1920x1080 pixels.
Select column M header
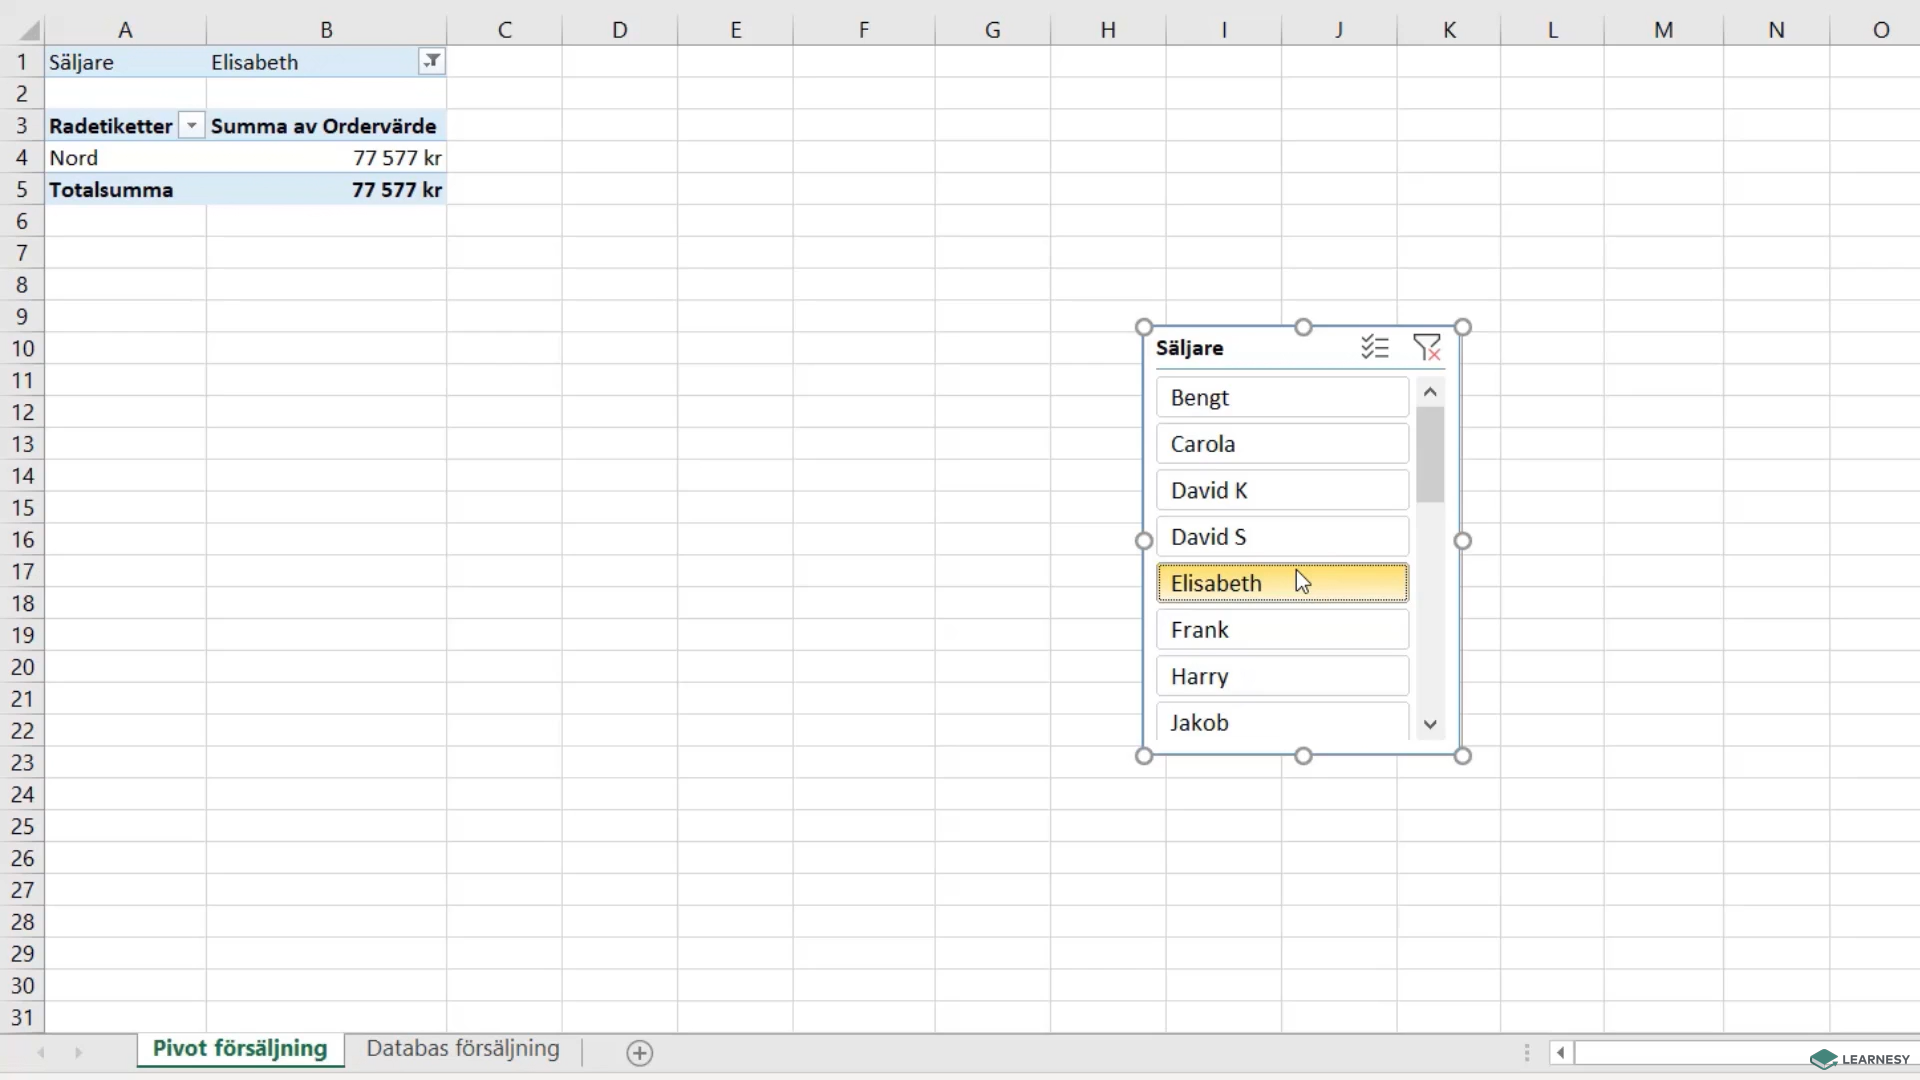(1663, 30)
